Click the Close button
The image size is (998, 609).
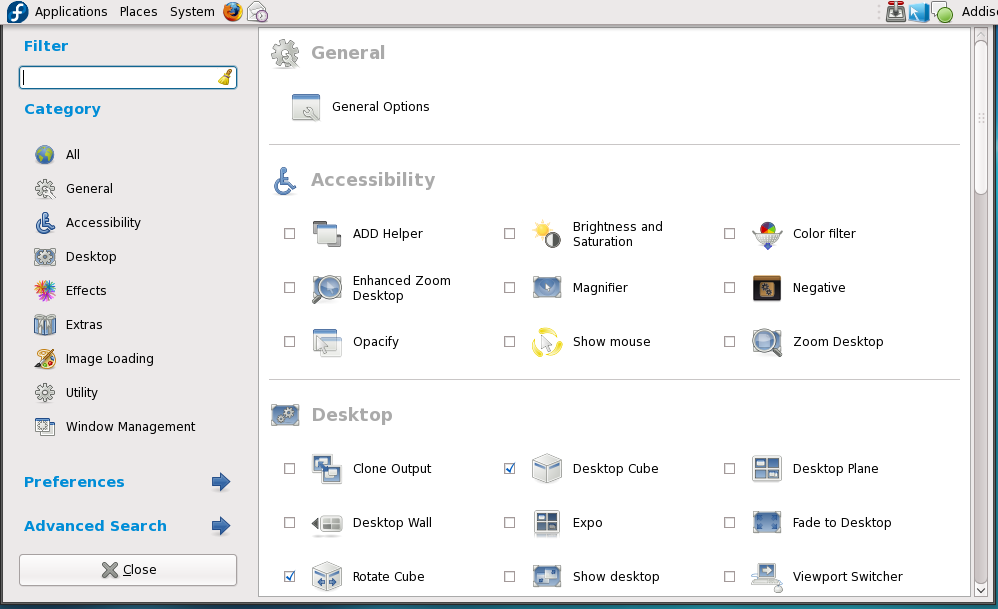coord(128,570)
